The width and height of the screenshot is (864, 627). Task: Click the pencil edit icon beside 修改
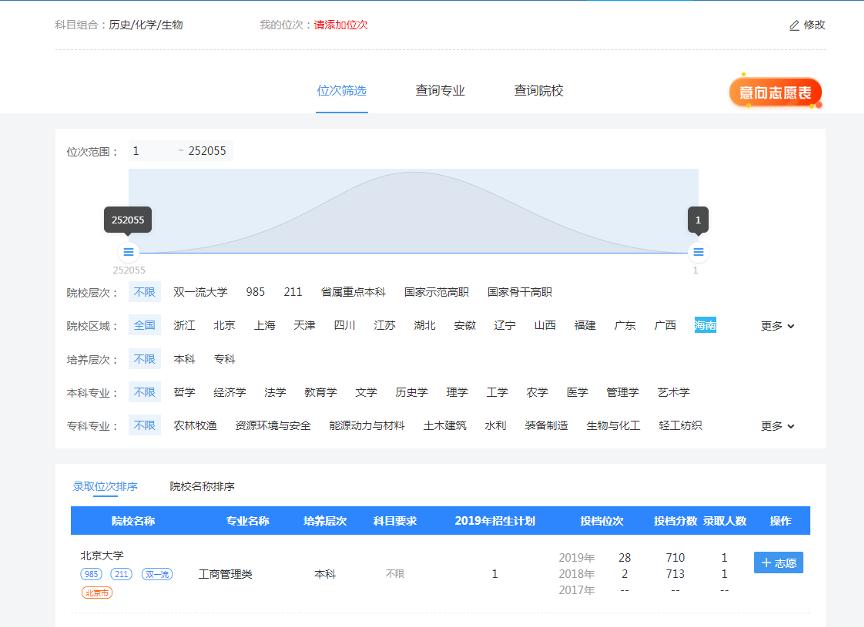click(x=795, y=25)
